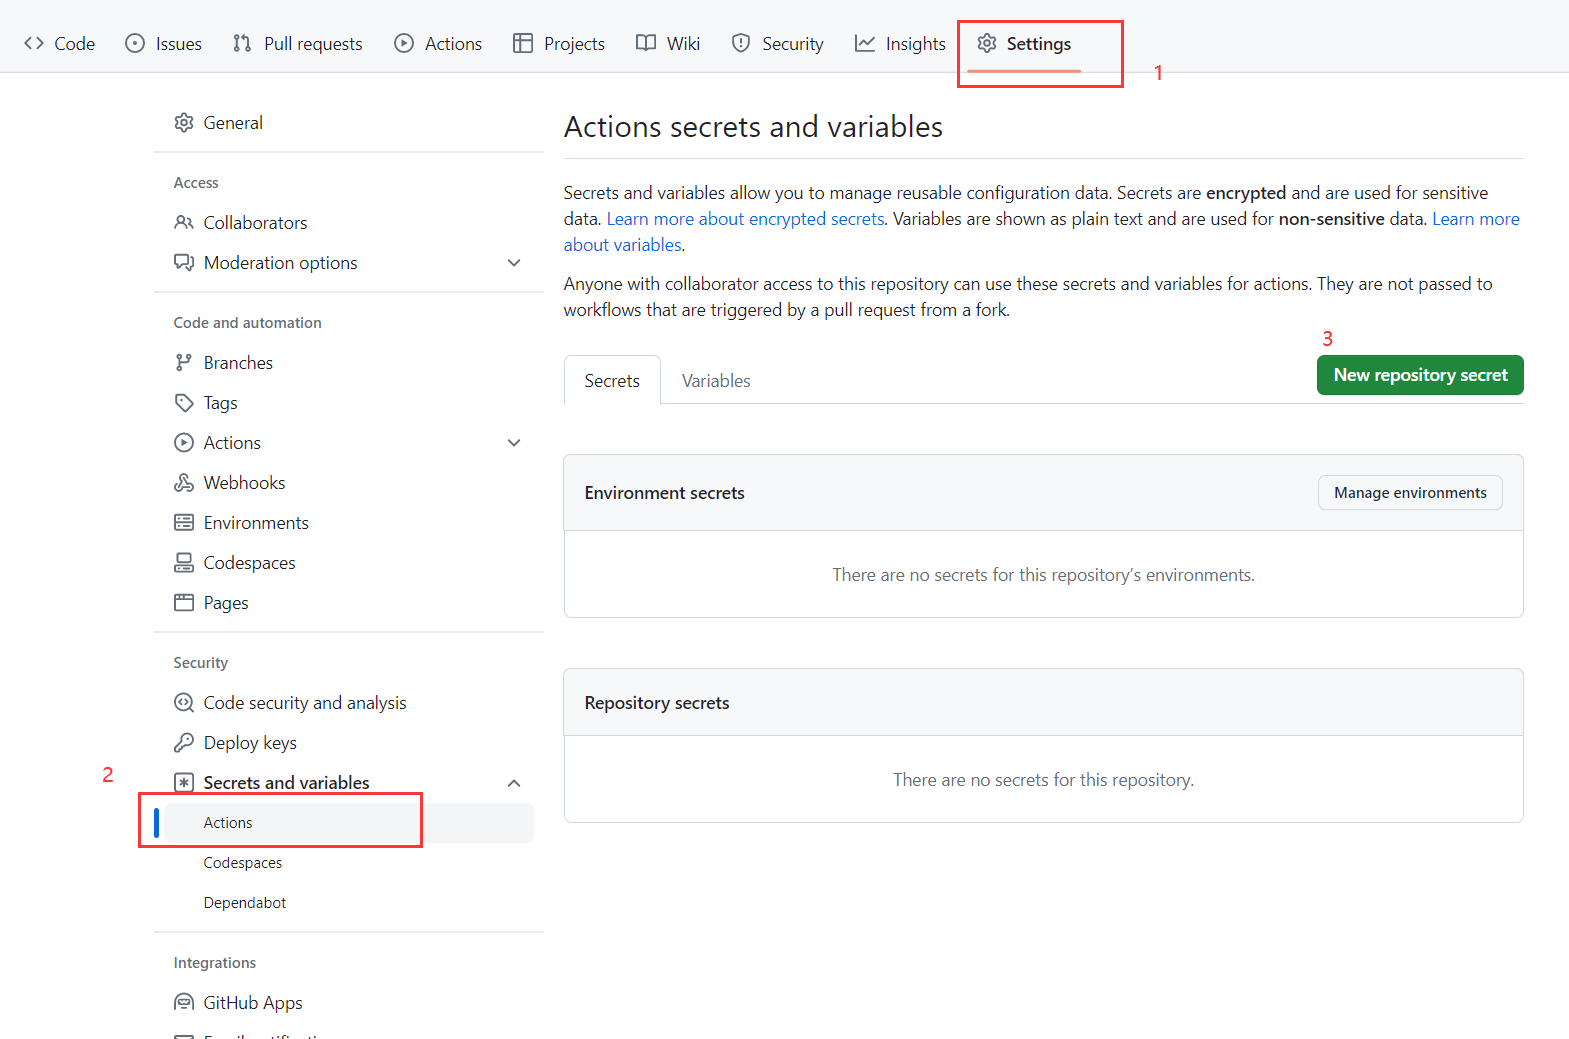Click the General gear icon in sidebar
The image size is (1569, 1039).
184,123
